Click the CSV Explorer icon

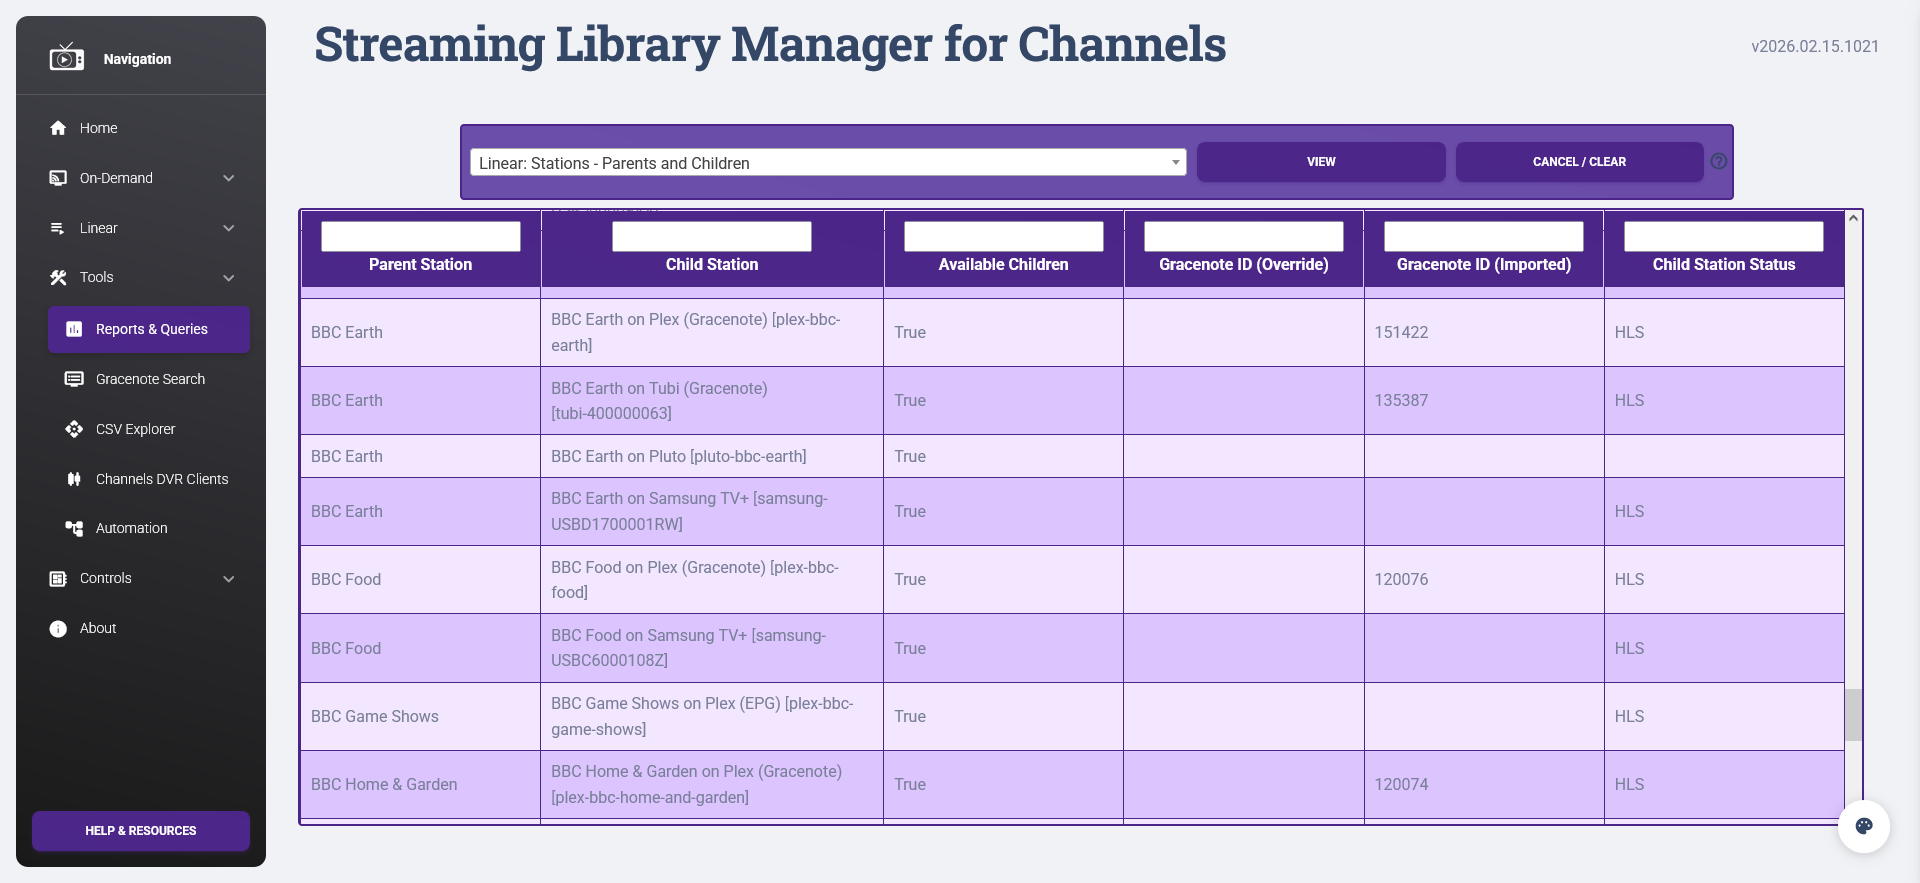click(74, 429)
